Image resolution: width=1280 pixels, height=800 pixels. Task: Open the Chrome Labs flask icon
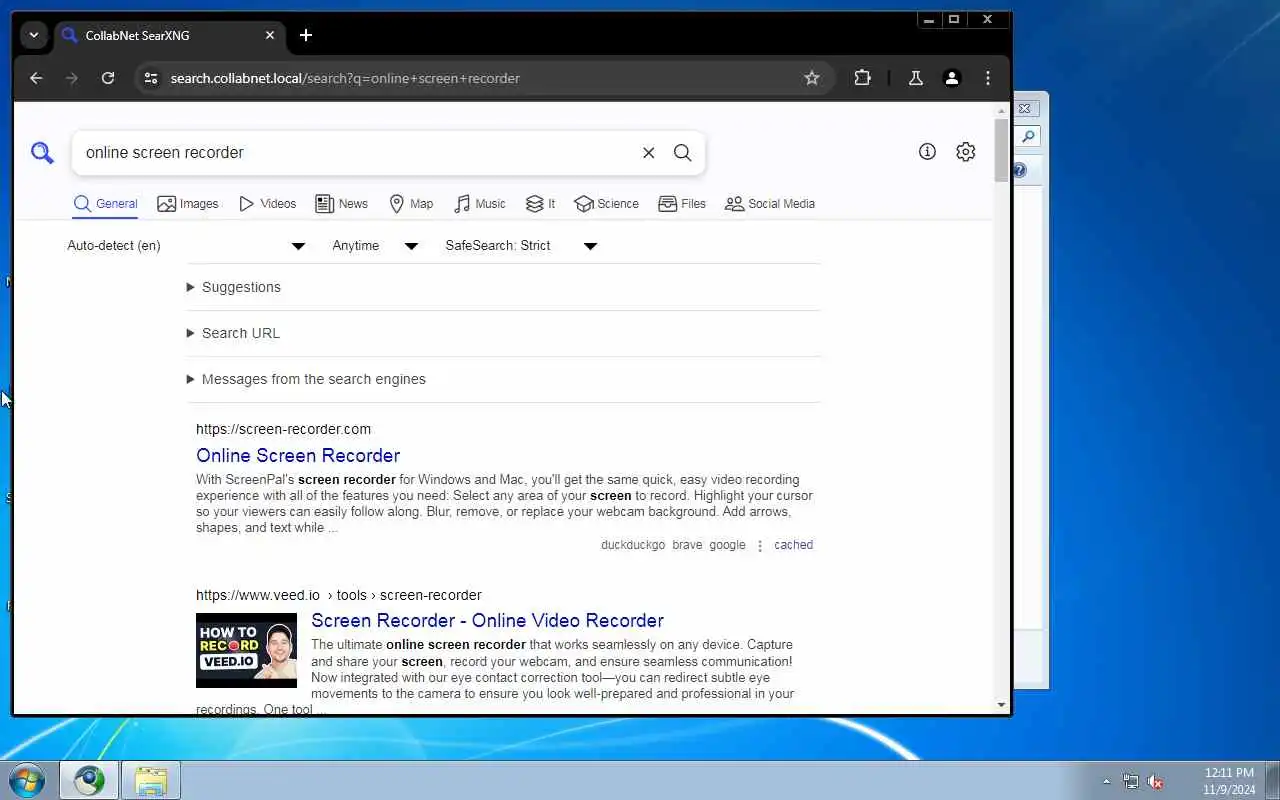pyautogui.click(x=915, y=78)
